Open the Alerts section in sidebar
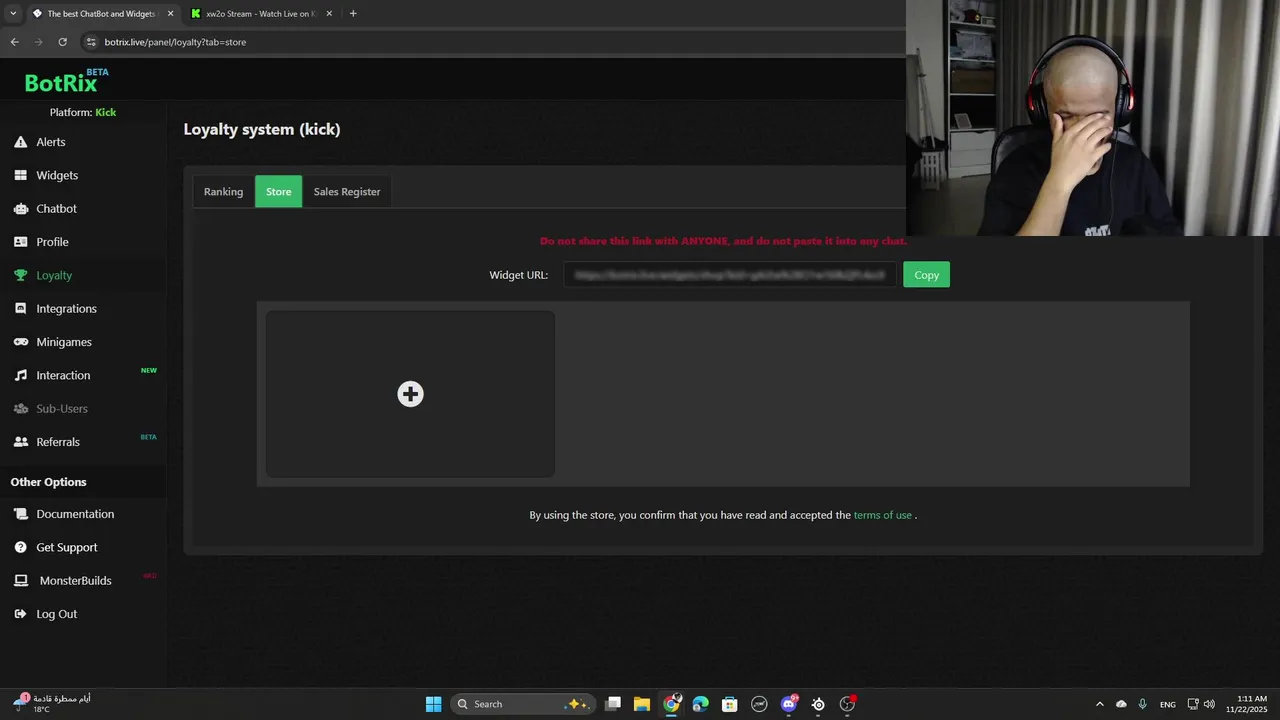1280x720 pixels. pos(50,142)
